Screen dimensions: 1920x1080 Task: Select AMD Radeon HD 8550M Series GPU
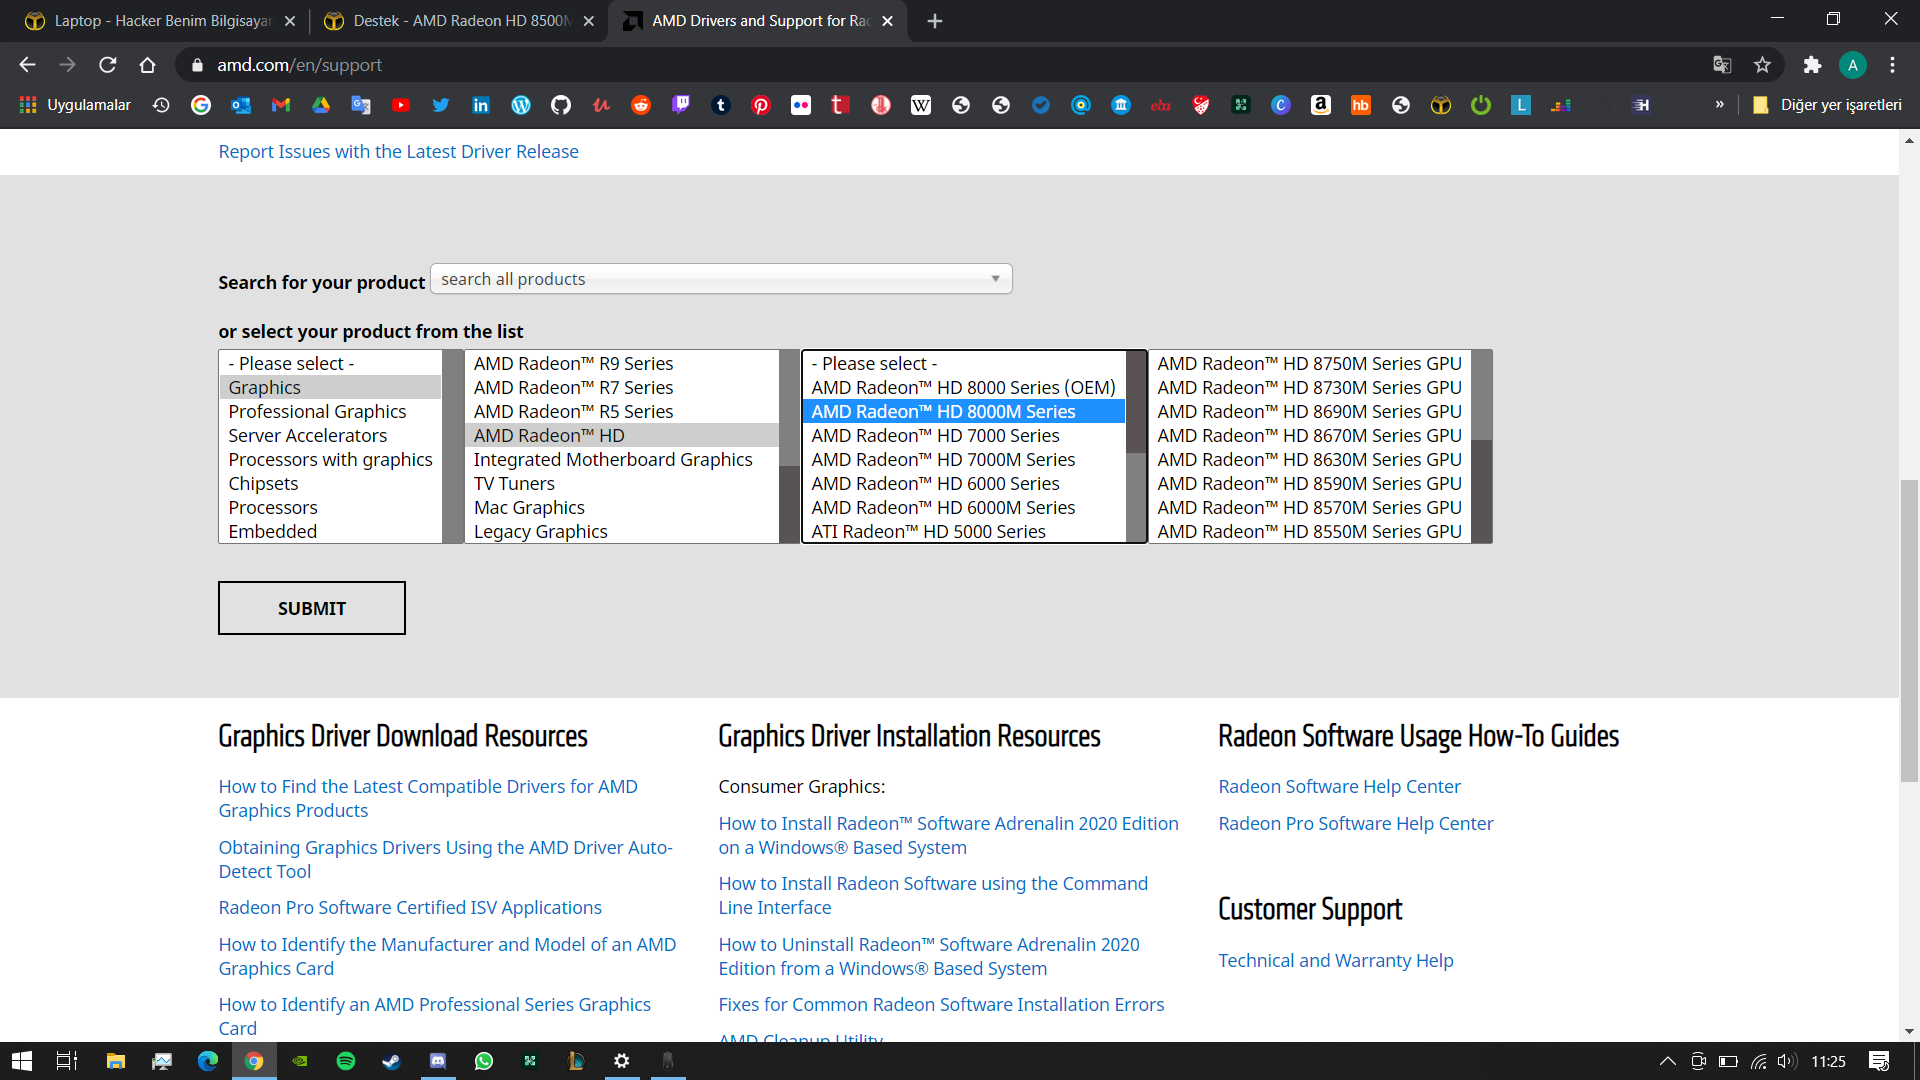coord(1310,532)
